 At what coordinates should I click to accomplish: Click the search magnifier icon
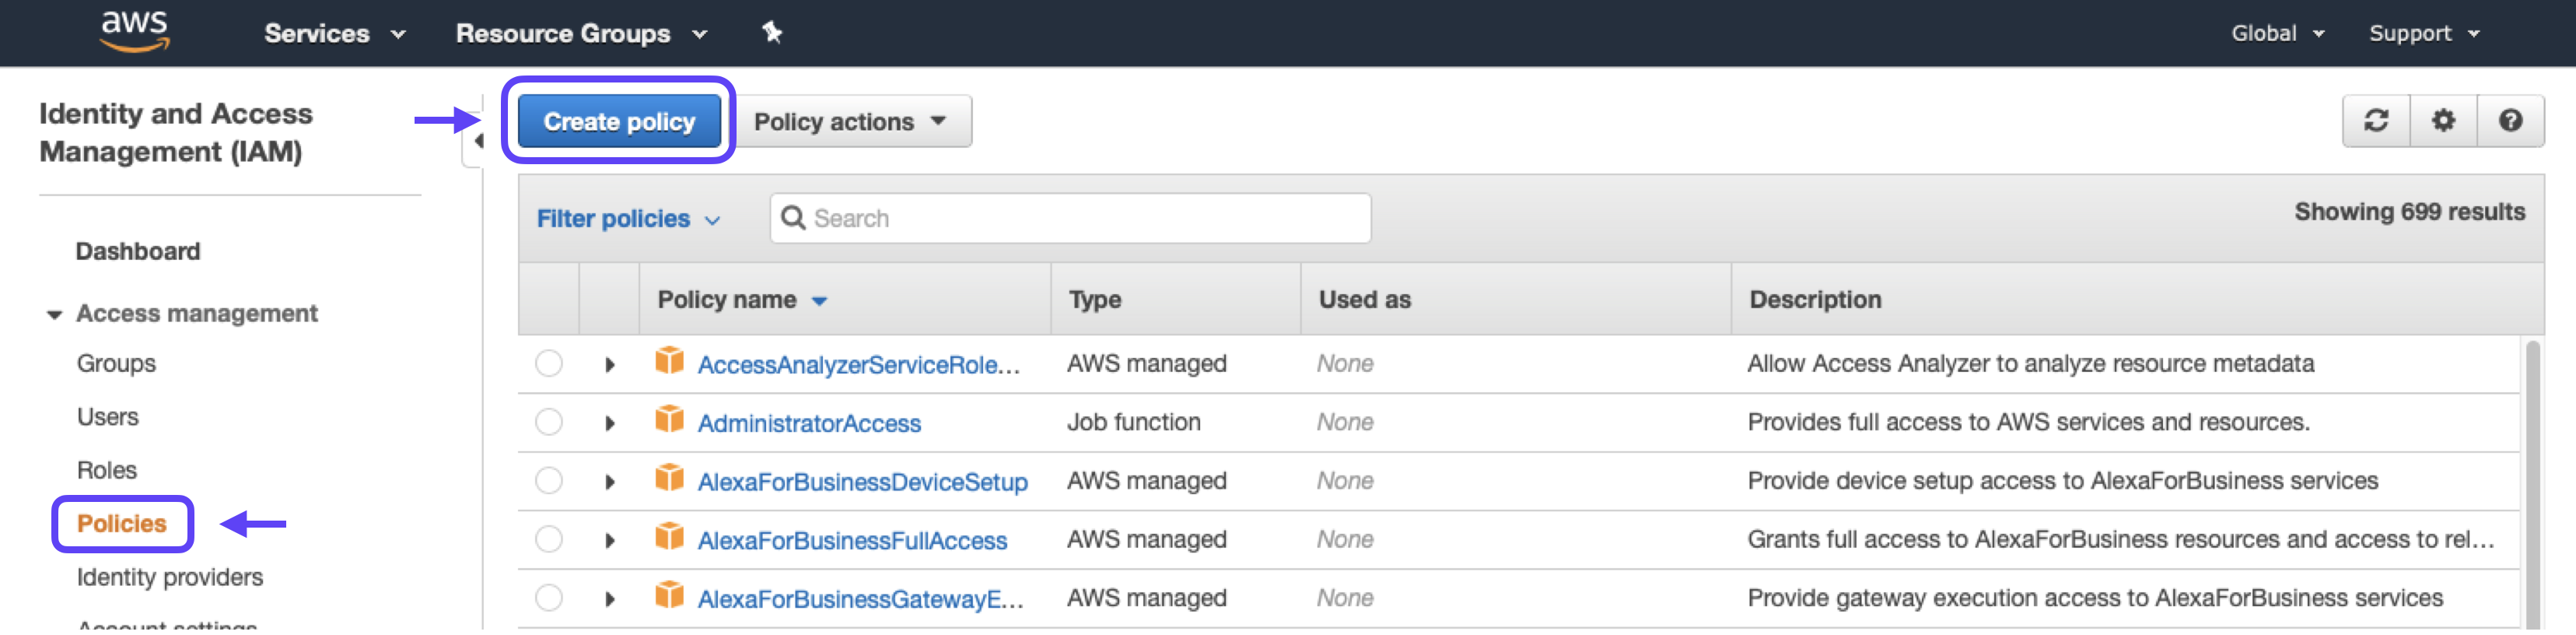(793, 218)
